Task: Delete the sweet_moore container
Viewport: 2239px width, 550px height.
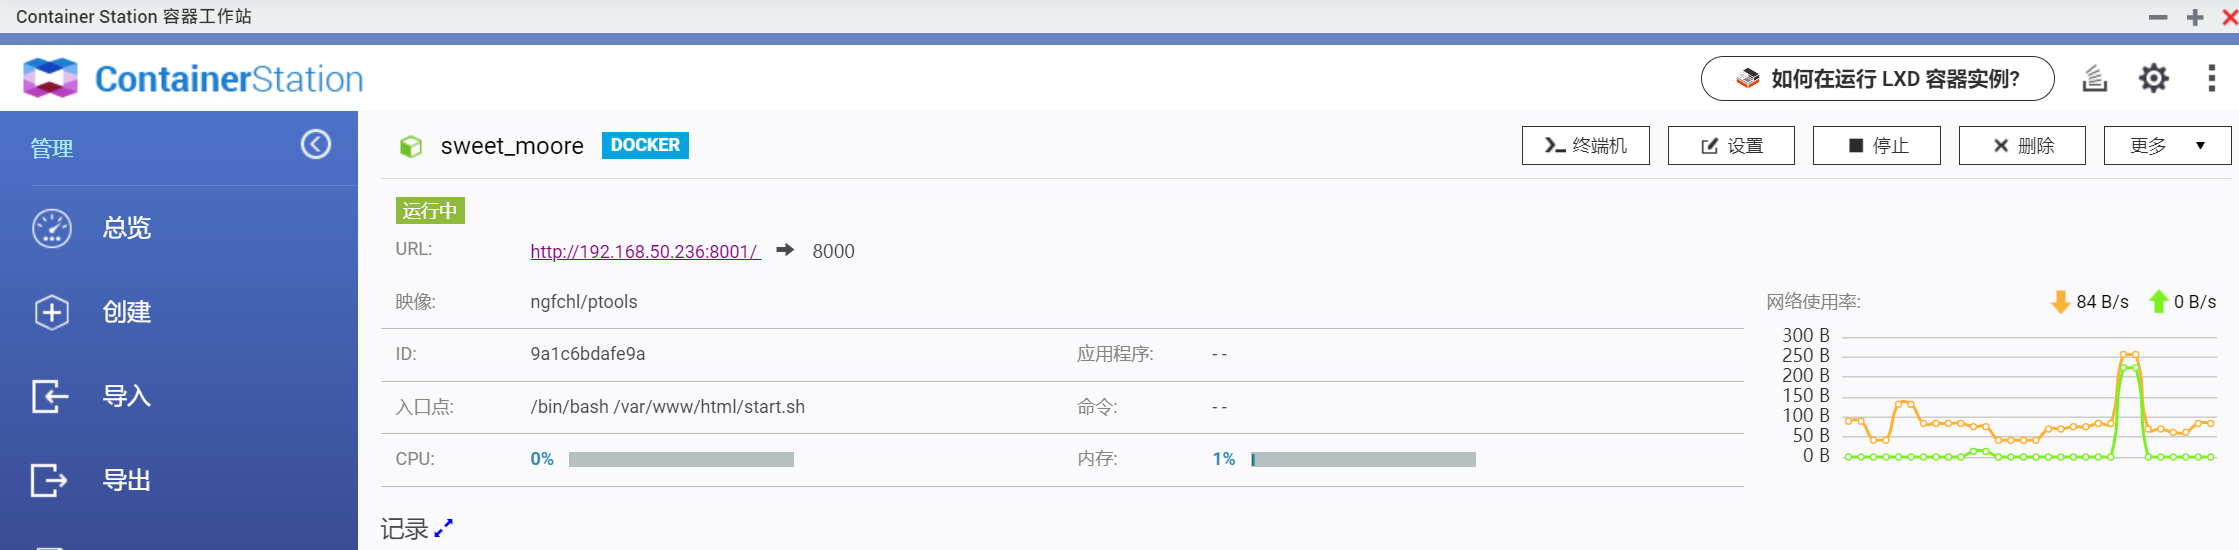Action: pos(2022,146)
